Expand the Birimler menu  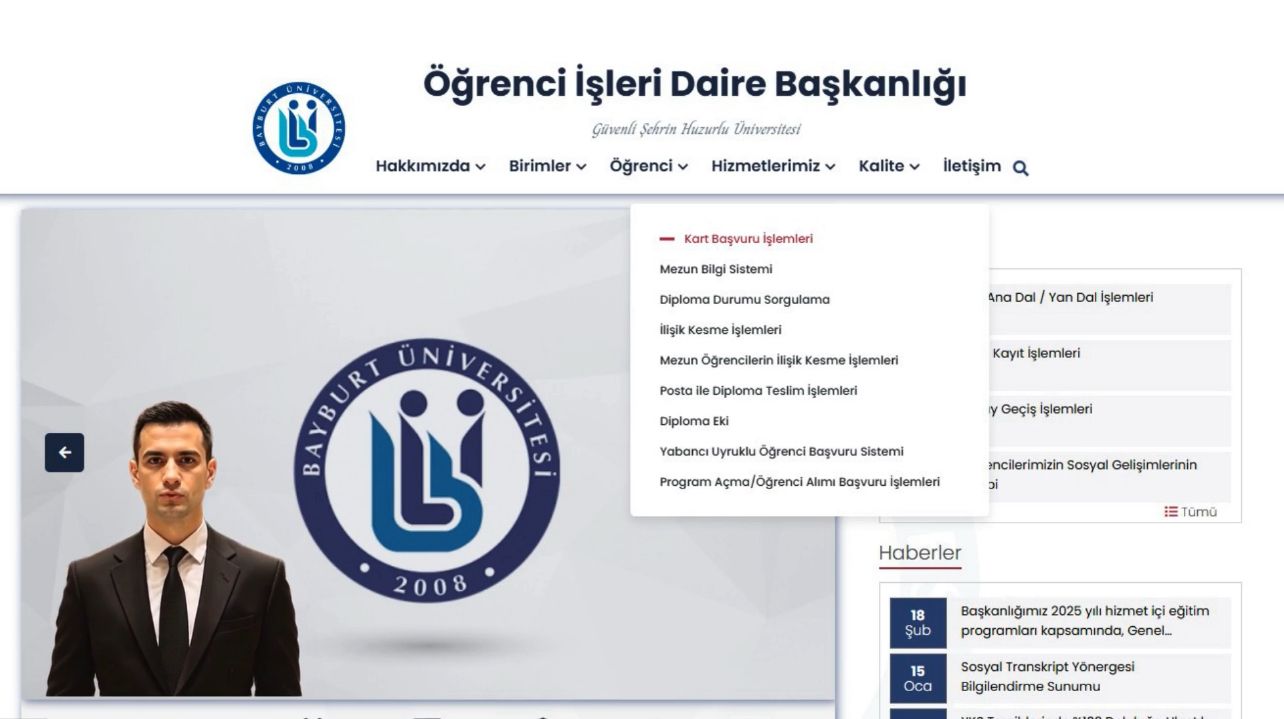click(548, 166)
